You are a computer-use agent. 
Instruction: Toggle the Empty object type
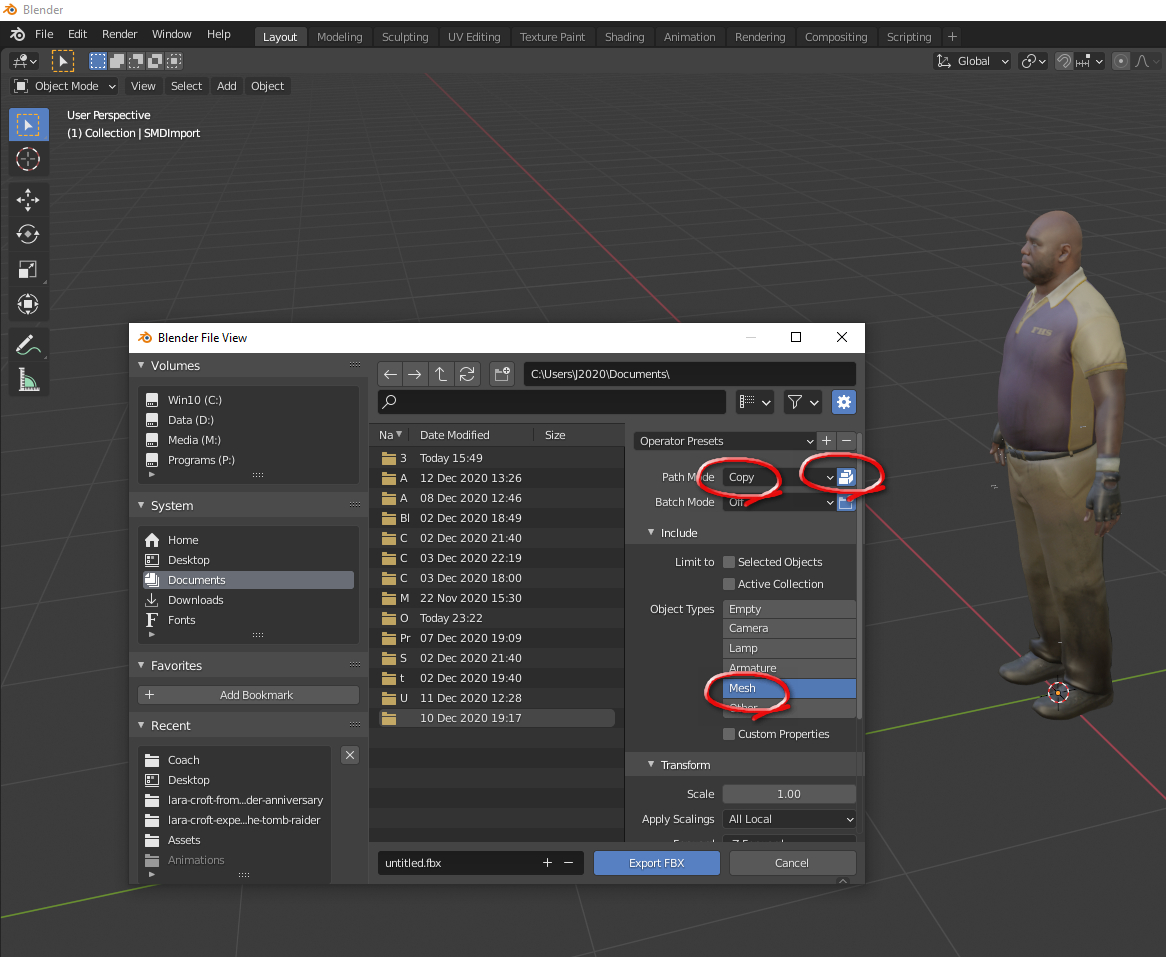point(789,609)
